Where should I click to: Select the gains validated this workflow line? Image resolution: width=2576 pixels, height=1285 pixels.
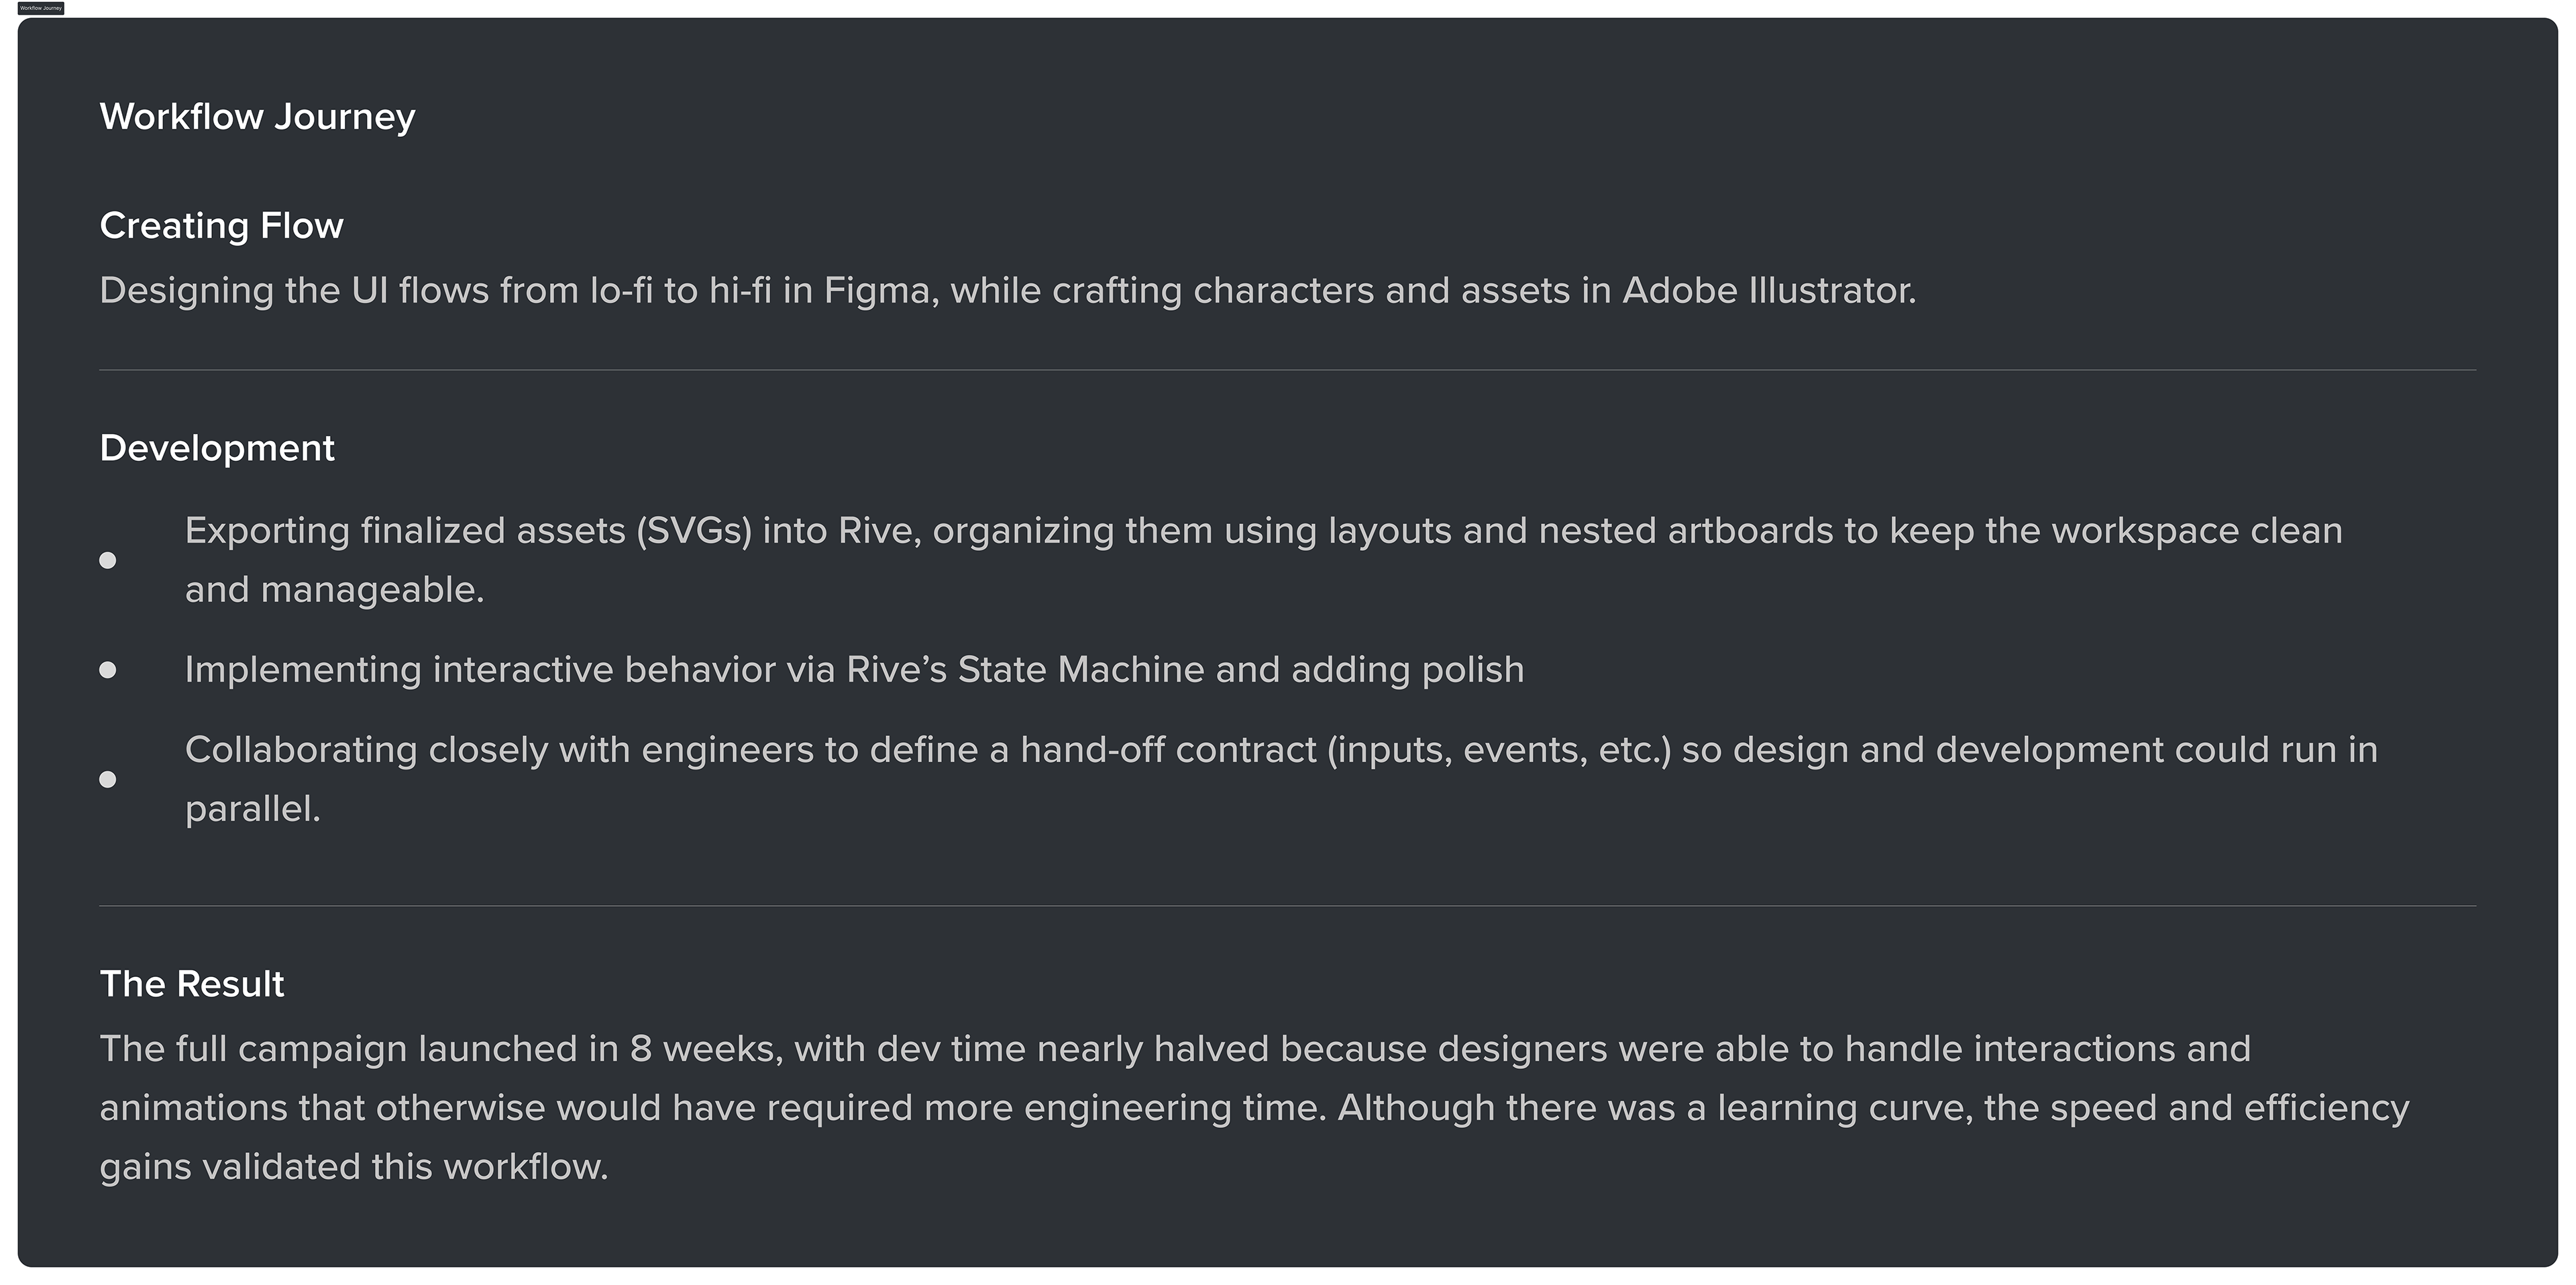coord(354,1167)
